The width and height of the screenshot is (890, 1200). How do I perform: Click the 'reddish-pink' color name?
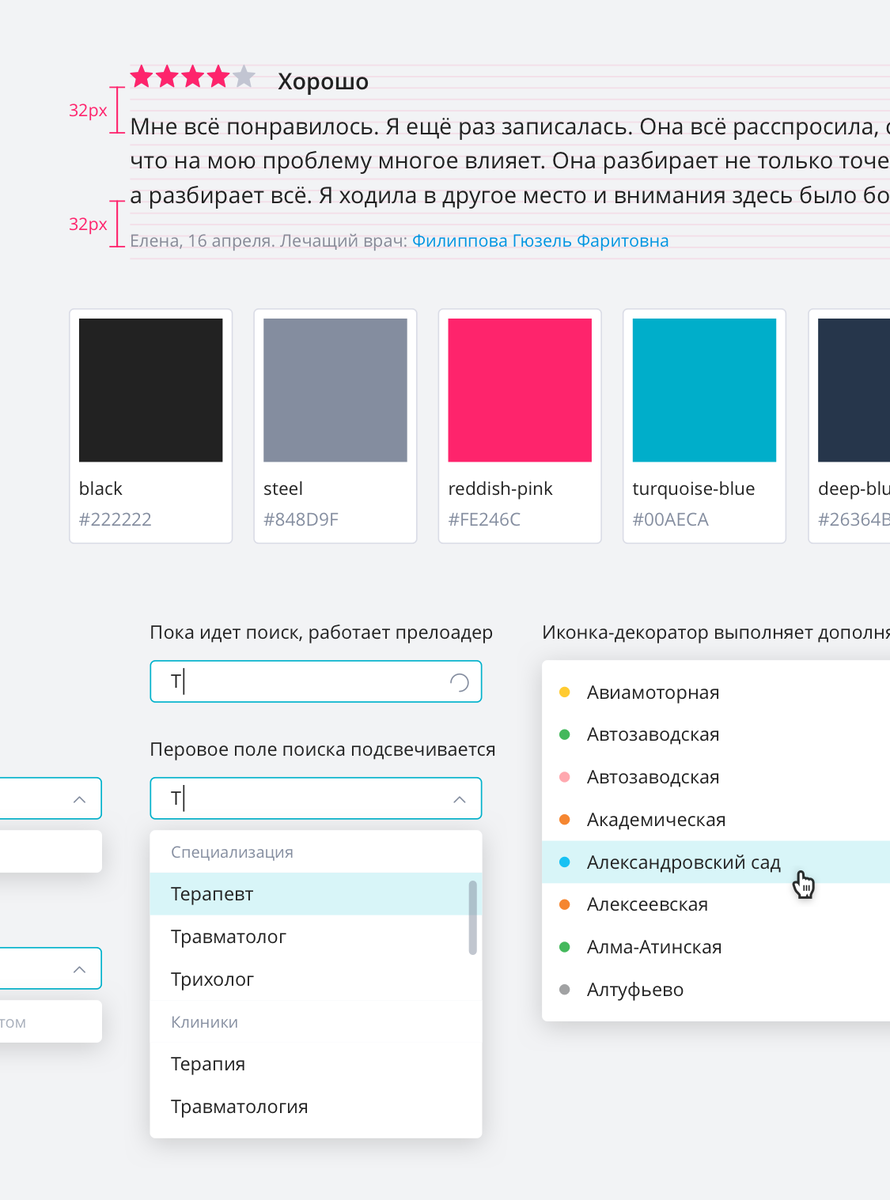pos(500,489)
